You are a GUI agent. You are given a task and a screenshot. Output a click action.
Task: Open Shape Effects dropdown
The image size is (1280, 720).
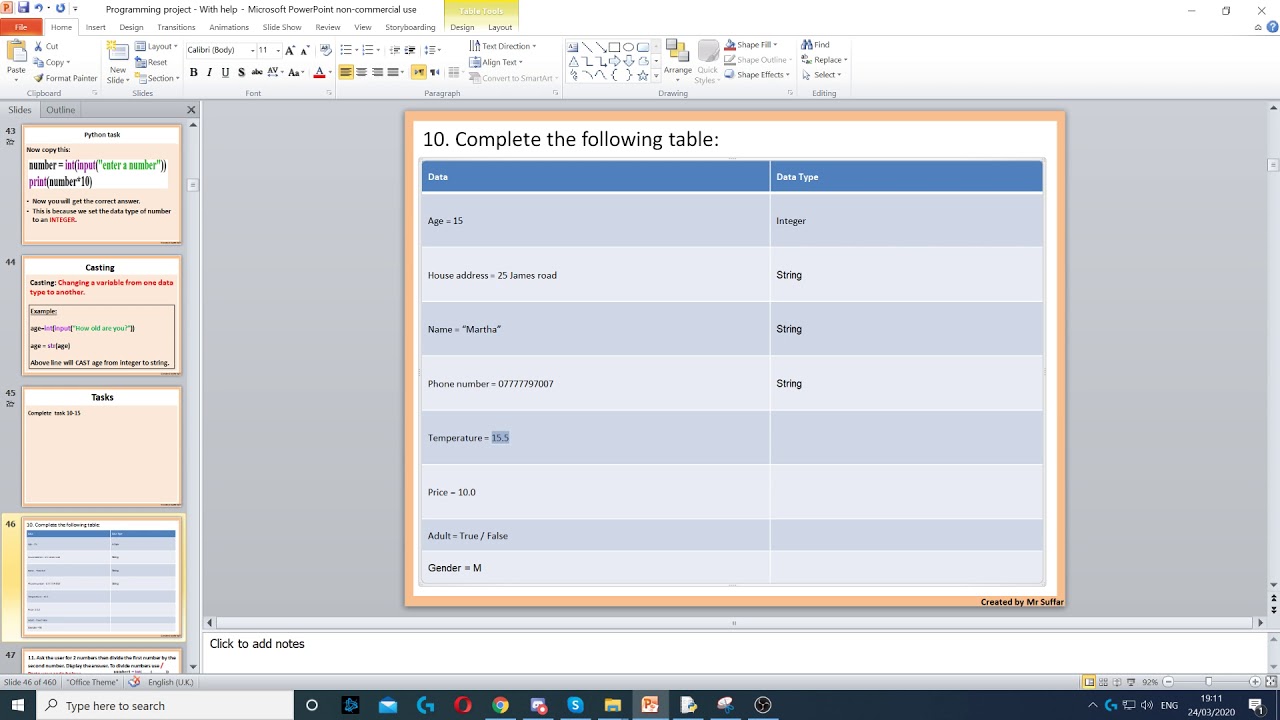tap(755, 75)
